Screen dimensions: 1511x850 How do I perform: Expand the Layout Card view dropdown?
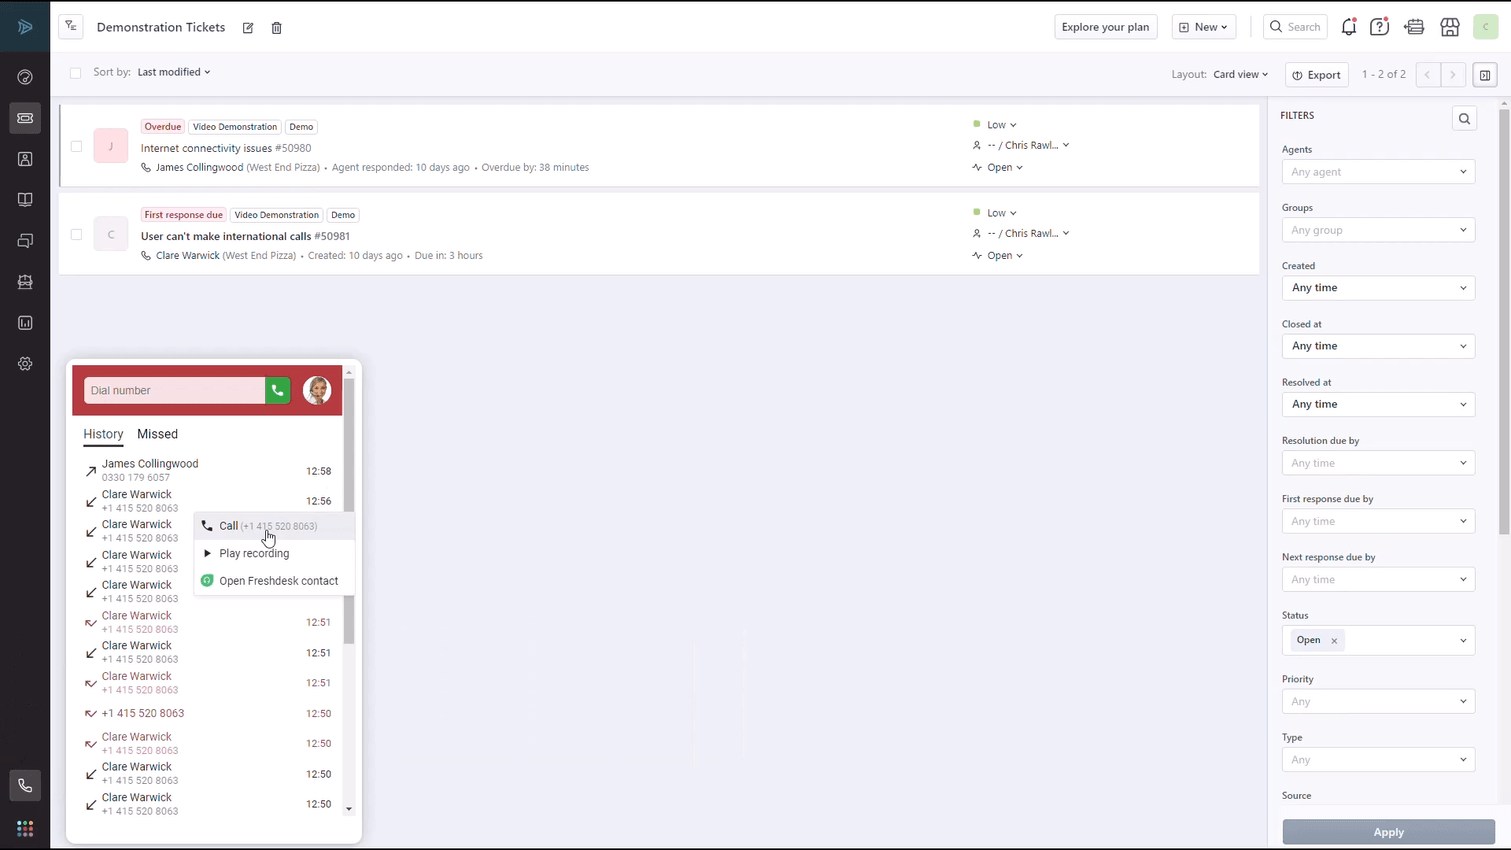[1240, 74]
